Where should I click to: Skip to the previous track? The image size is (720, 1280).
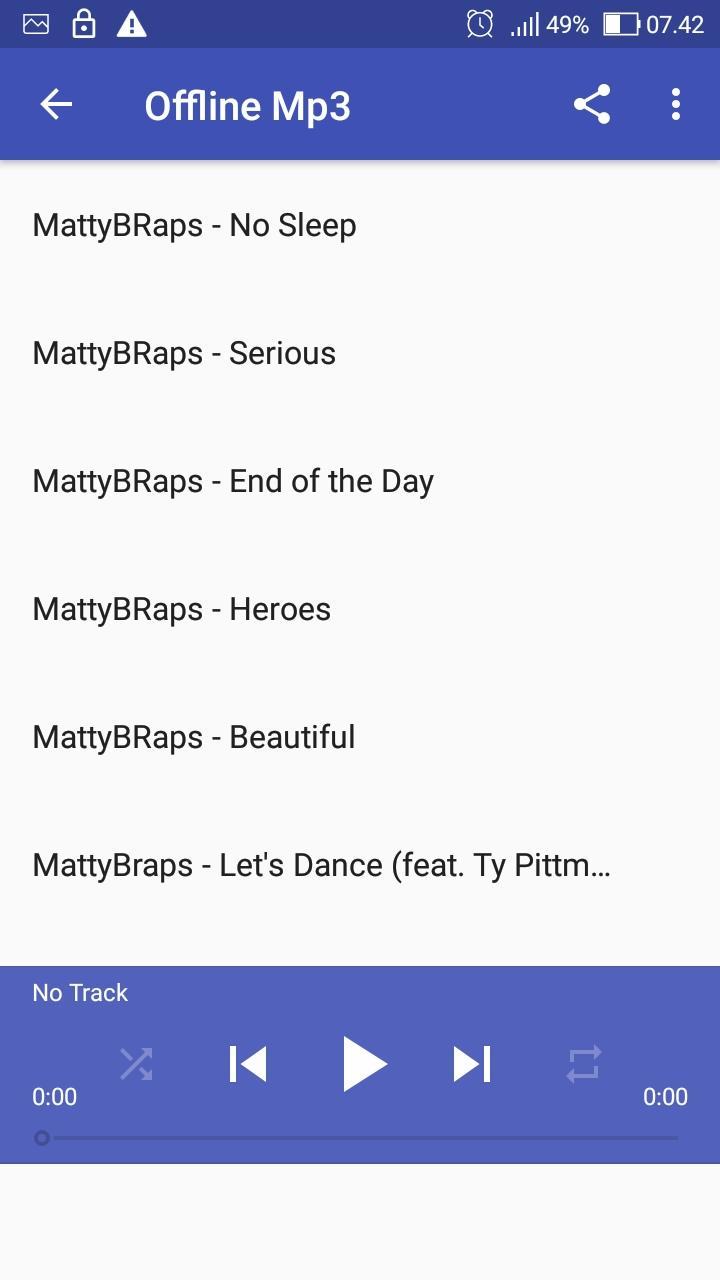point(248,1064)
